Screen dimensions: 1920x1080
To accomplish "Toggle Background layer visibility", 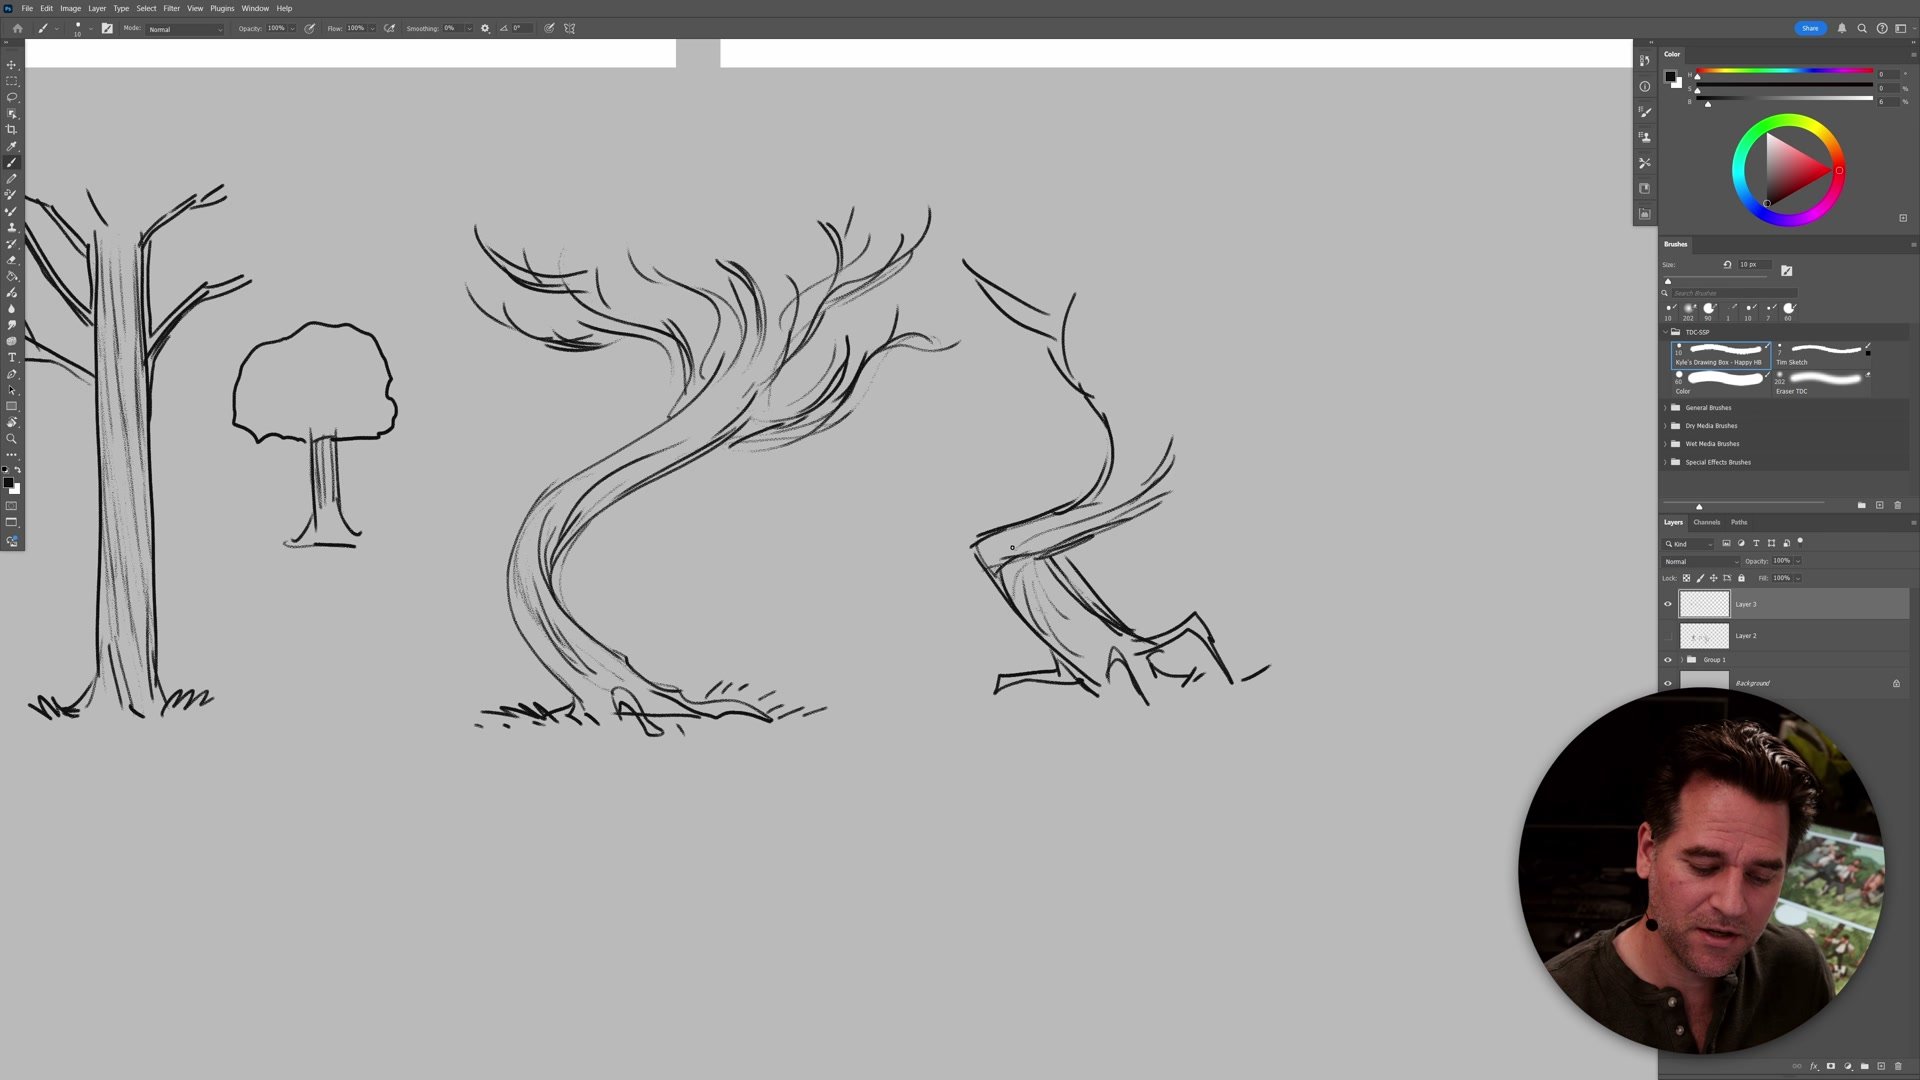I will click(x=1667, y=683).
